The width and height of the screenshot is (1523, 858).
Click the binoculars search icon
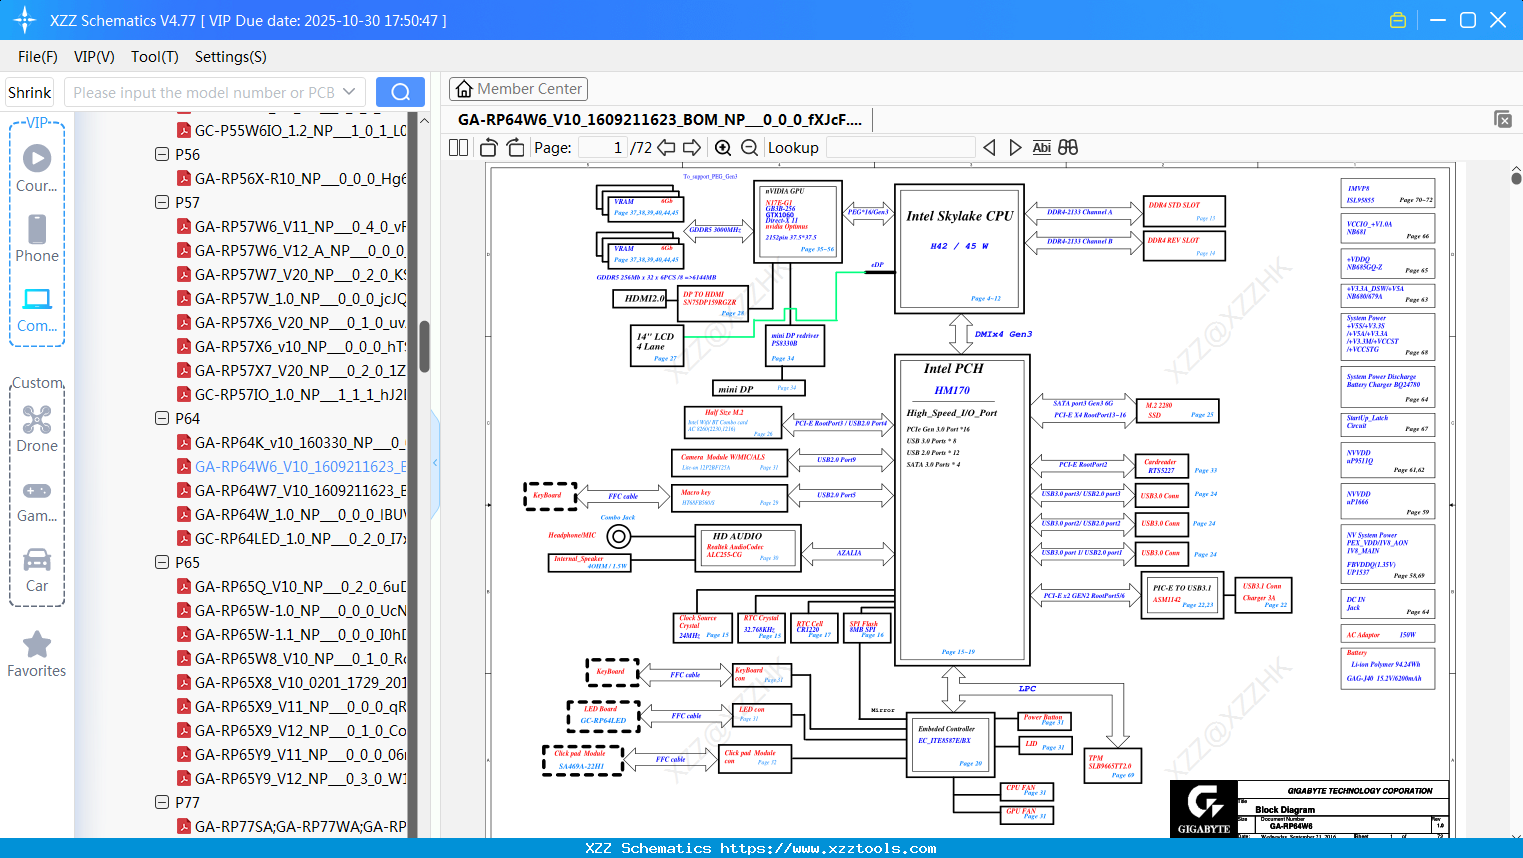pyautogui.click(x=1068, y=147)
